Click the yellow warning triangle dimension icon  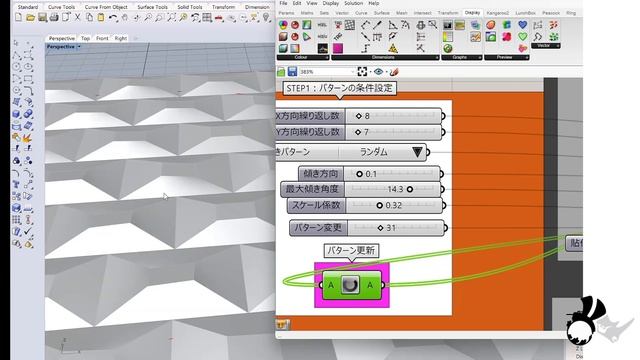point(393,49)
